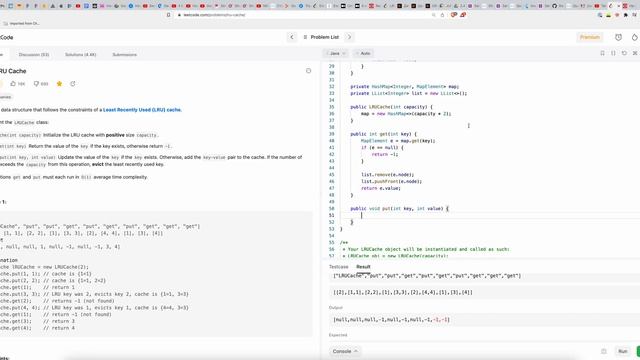
Task: Click the streak flame icon in header
Action: 635,37
